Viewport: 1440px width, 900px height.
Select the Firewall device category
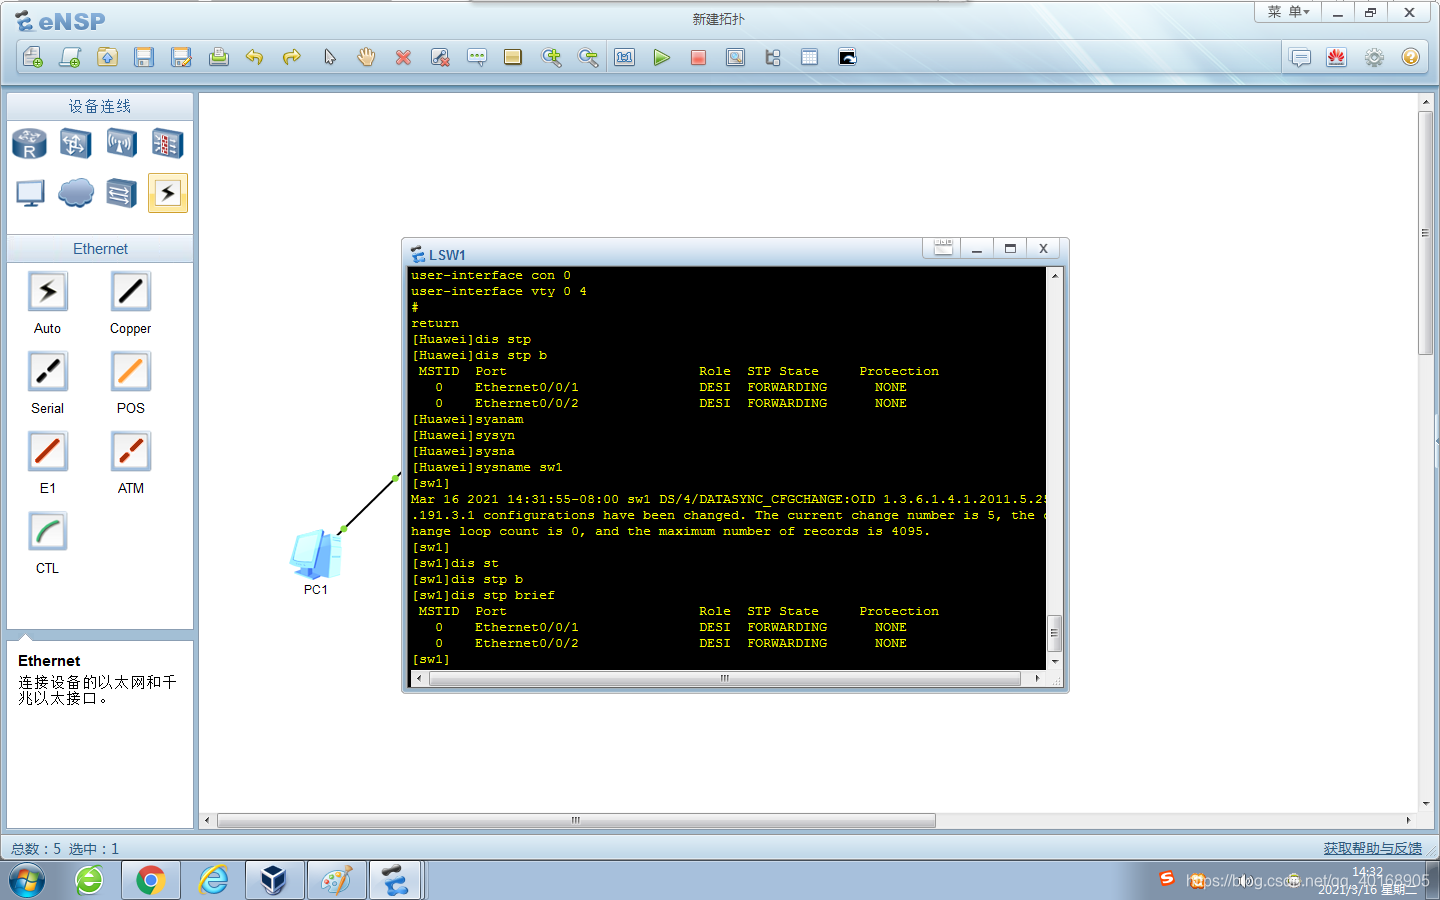[167, 144]
